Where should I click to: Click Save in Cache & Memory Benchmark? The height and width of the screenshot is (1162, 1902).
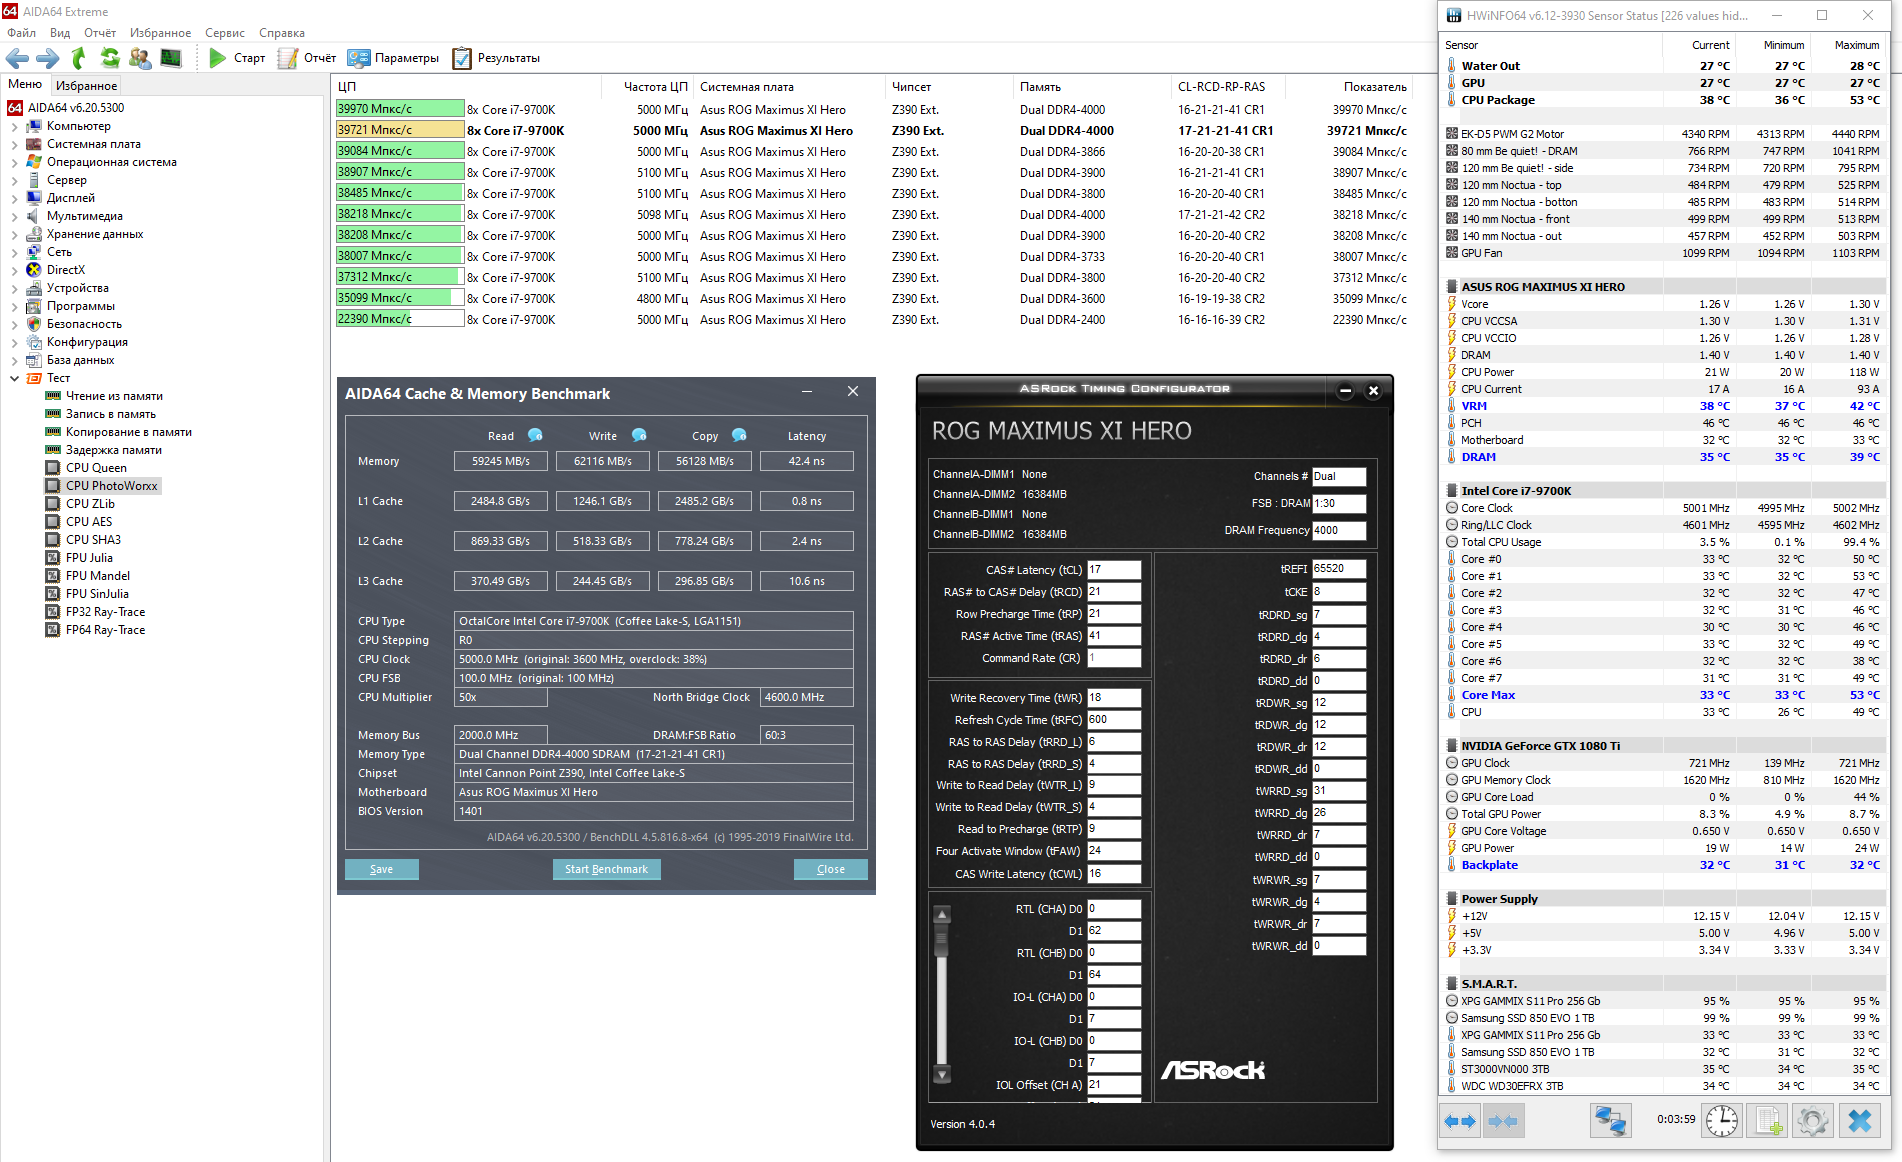pos(381,869)
